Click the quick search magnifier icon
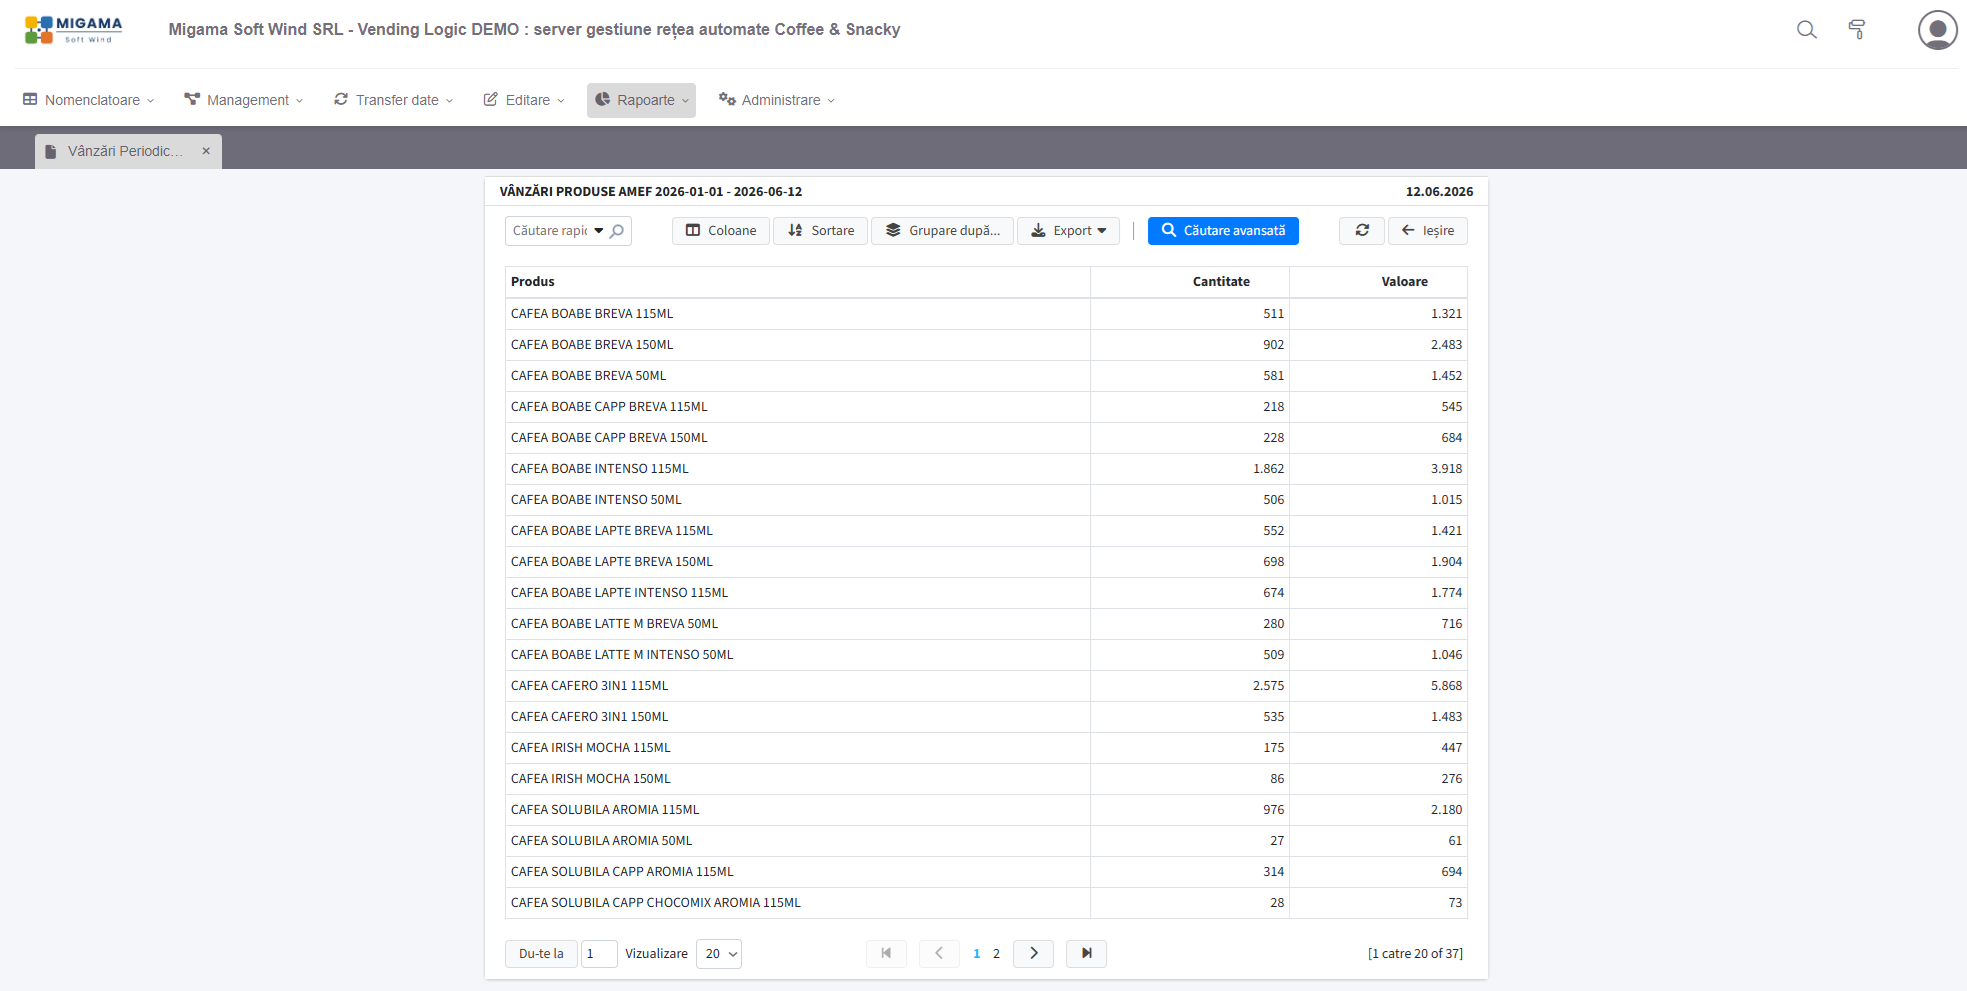Viewport: 1967px width, 991px height. tap(617, 231)
